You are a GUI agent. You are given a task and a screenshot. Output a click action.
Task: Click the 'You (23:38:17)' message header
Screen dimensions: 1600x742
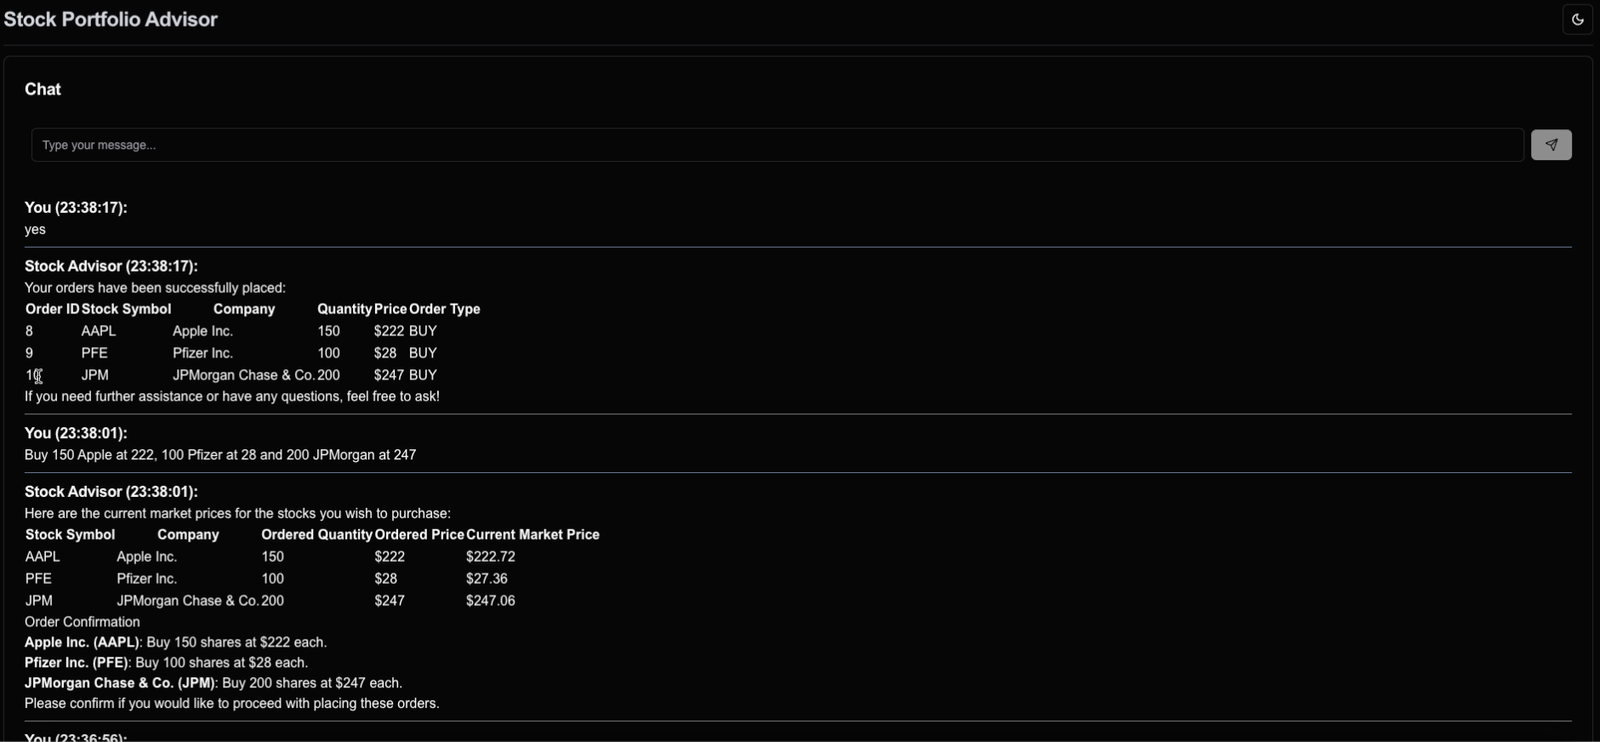(x=76, y=207)
